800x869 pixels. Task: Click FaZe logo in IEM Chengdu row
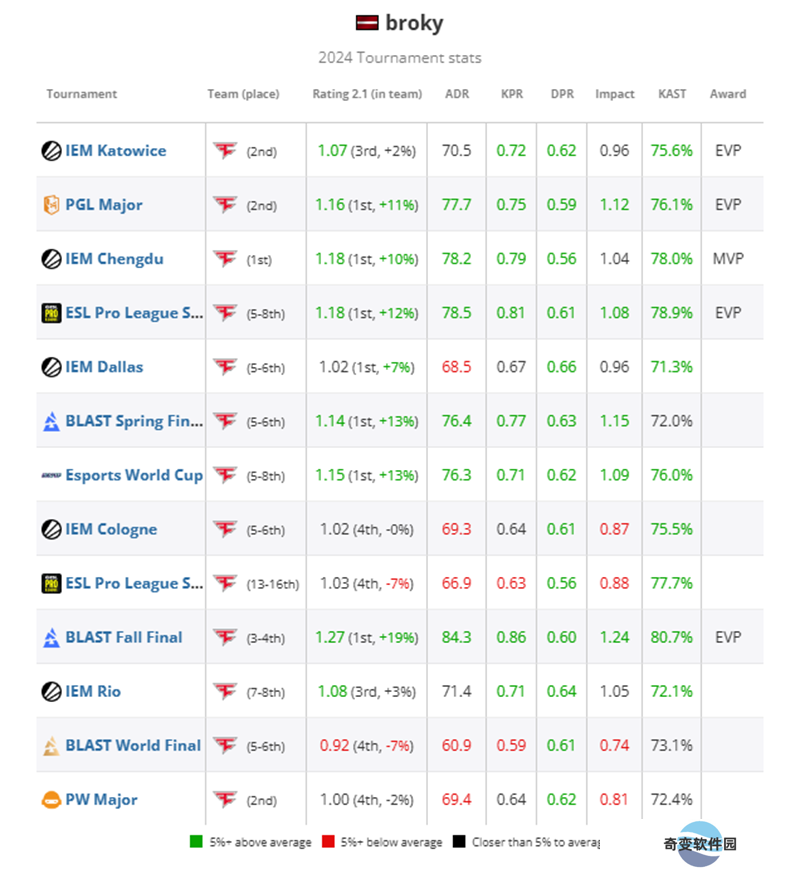point(226,258)
